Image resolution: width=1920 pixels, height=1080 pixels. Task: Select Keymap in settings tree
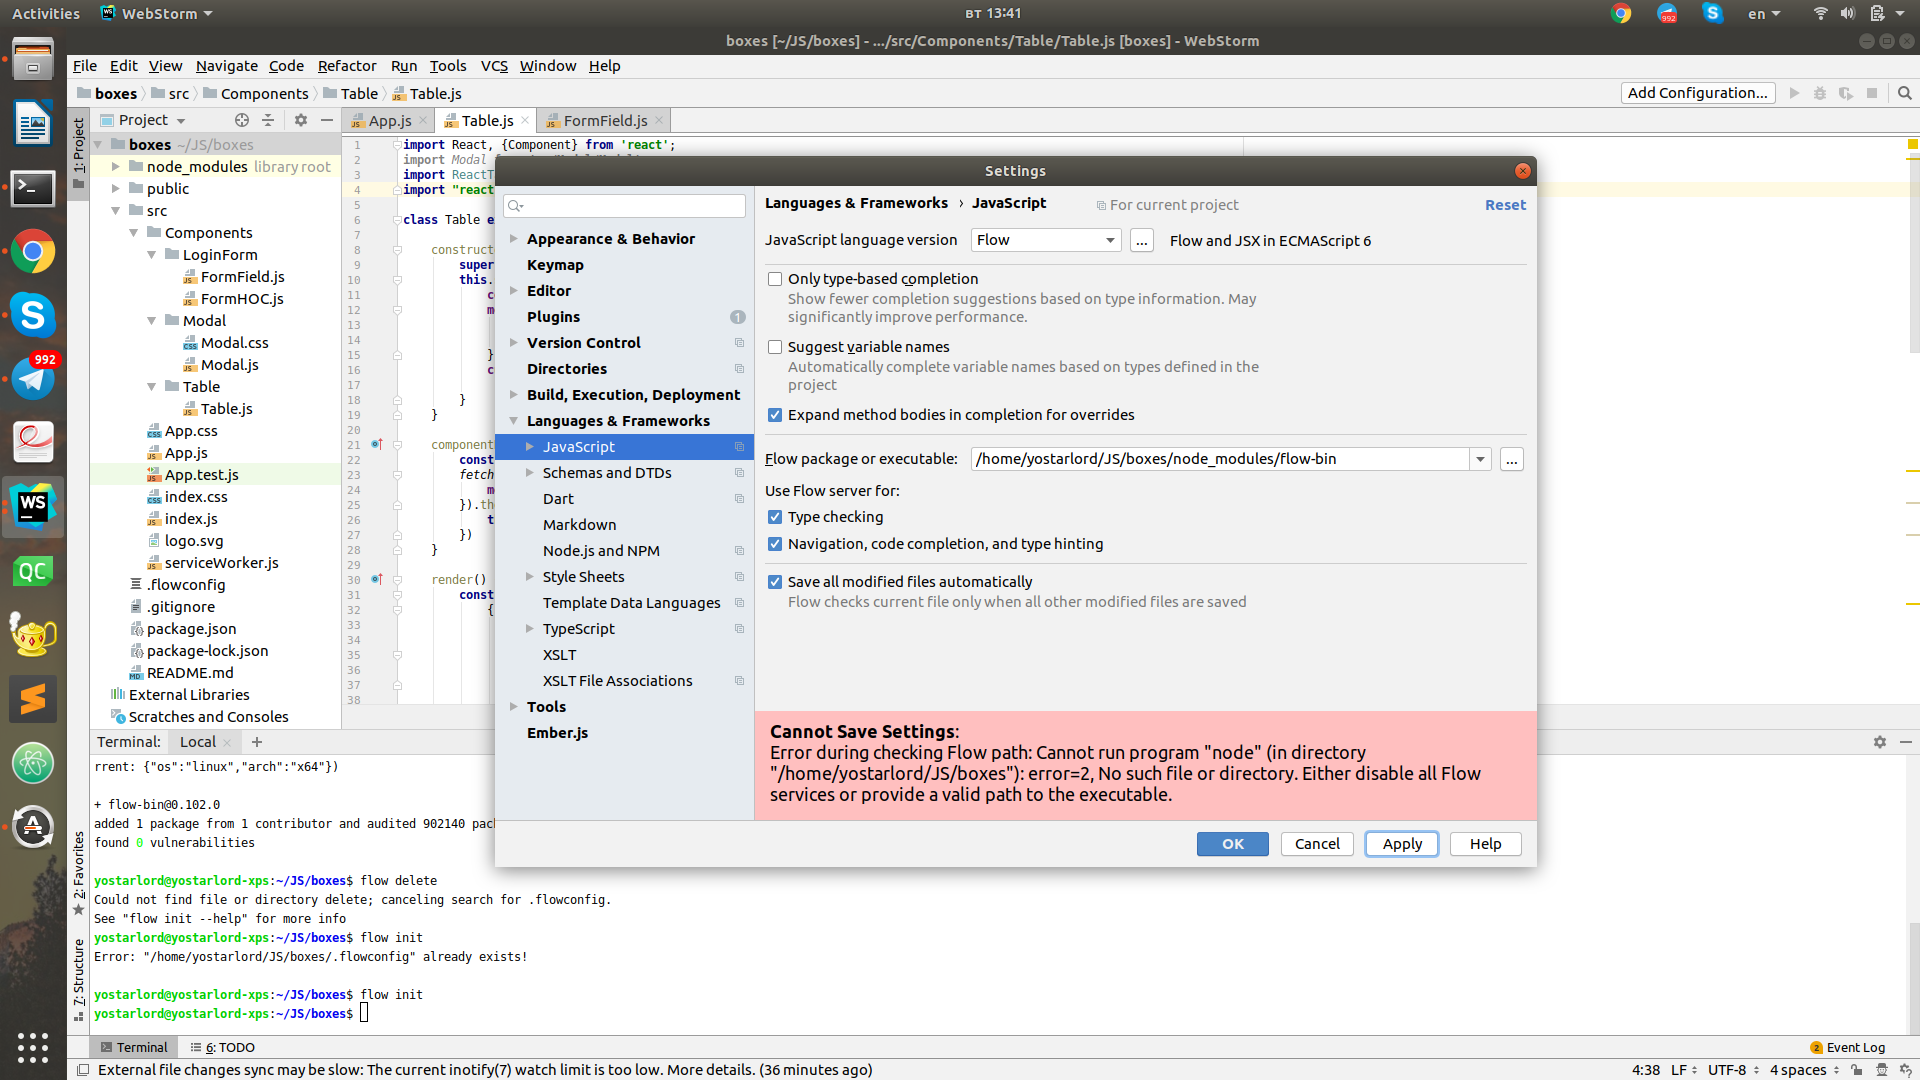point(555,265)
